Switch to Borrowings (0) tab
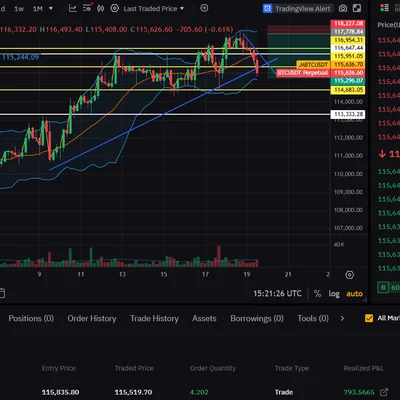Image resolution: width=400 pixels, height=400 pixels. [x=257, y=319]
